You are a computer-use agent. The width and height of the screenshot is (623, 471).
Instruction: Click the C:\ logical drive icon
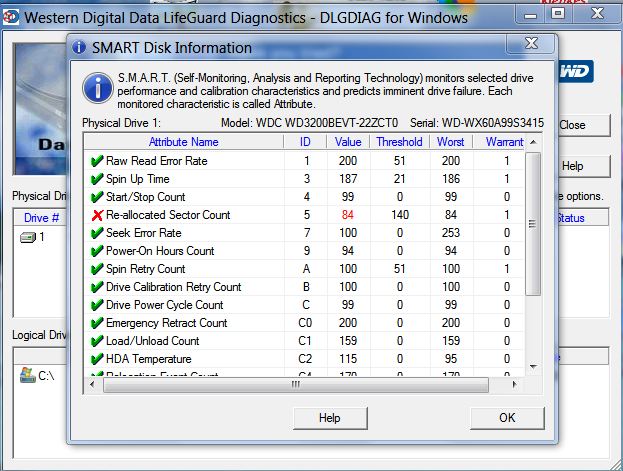tap(27, 375)
